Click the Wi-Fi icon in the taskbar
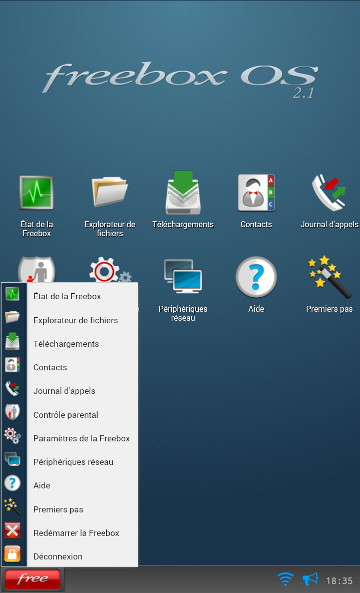Viewport: 360px width, 593px height. click(286, 579)
